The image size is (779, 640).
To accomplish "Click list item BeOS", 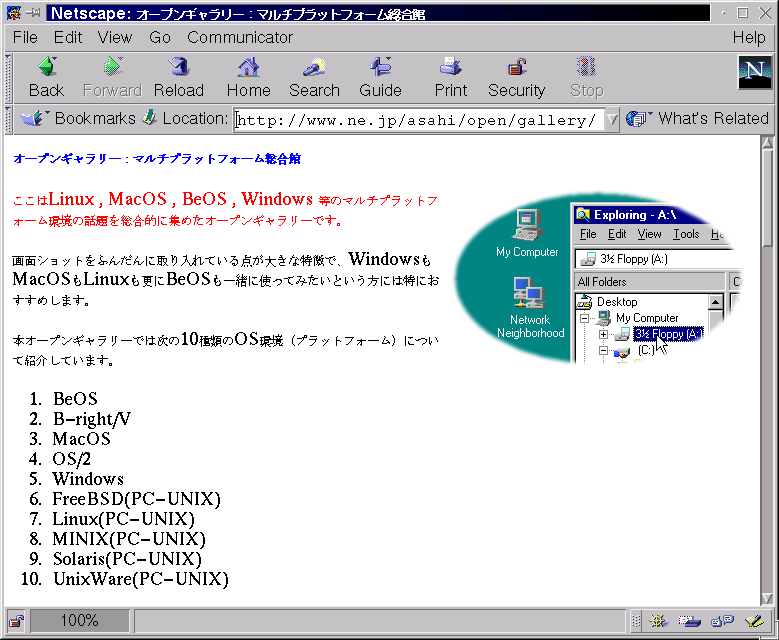I will (x=76, y=399).
